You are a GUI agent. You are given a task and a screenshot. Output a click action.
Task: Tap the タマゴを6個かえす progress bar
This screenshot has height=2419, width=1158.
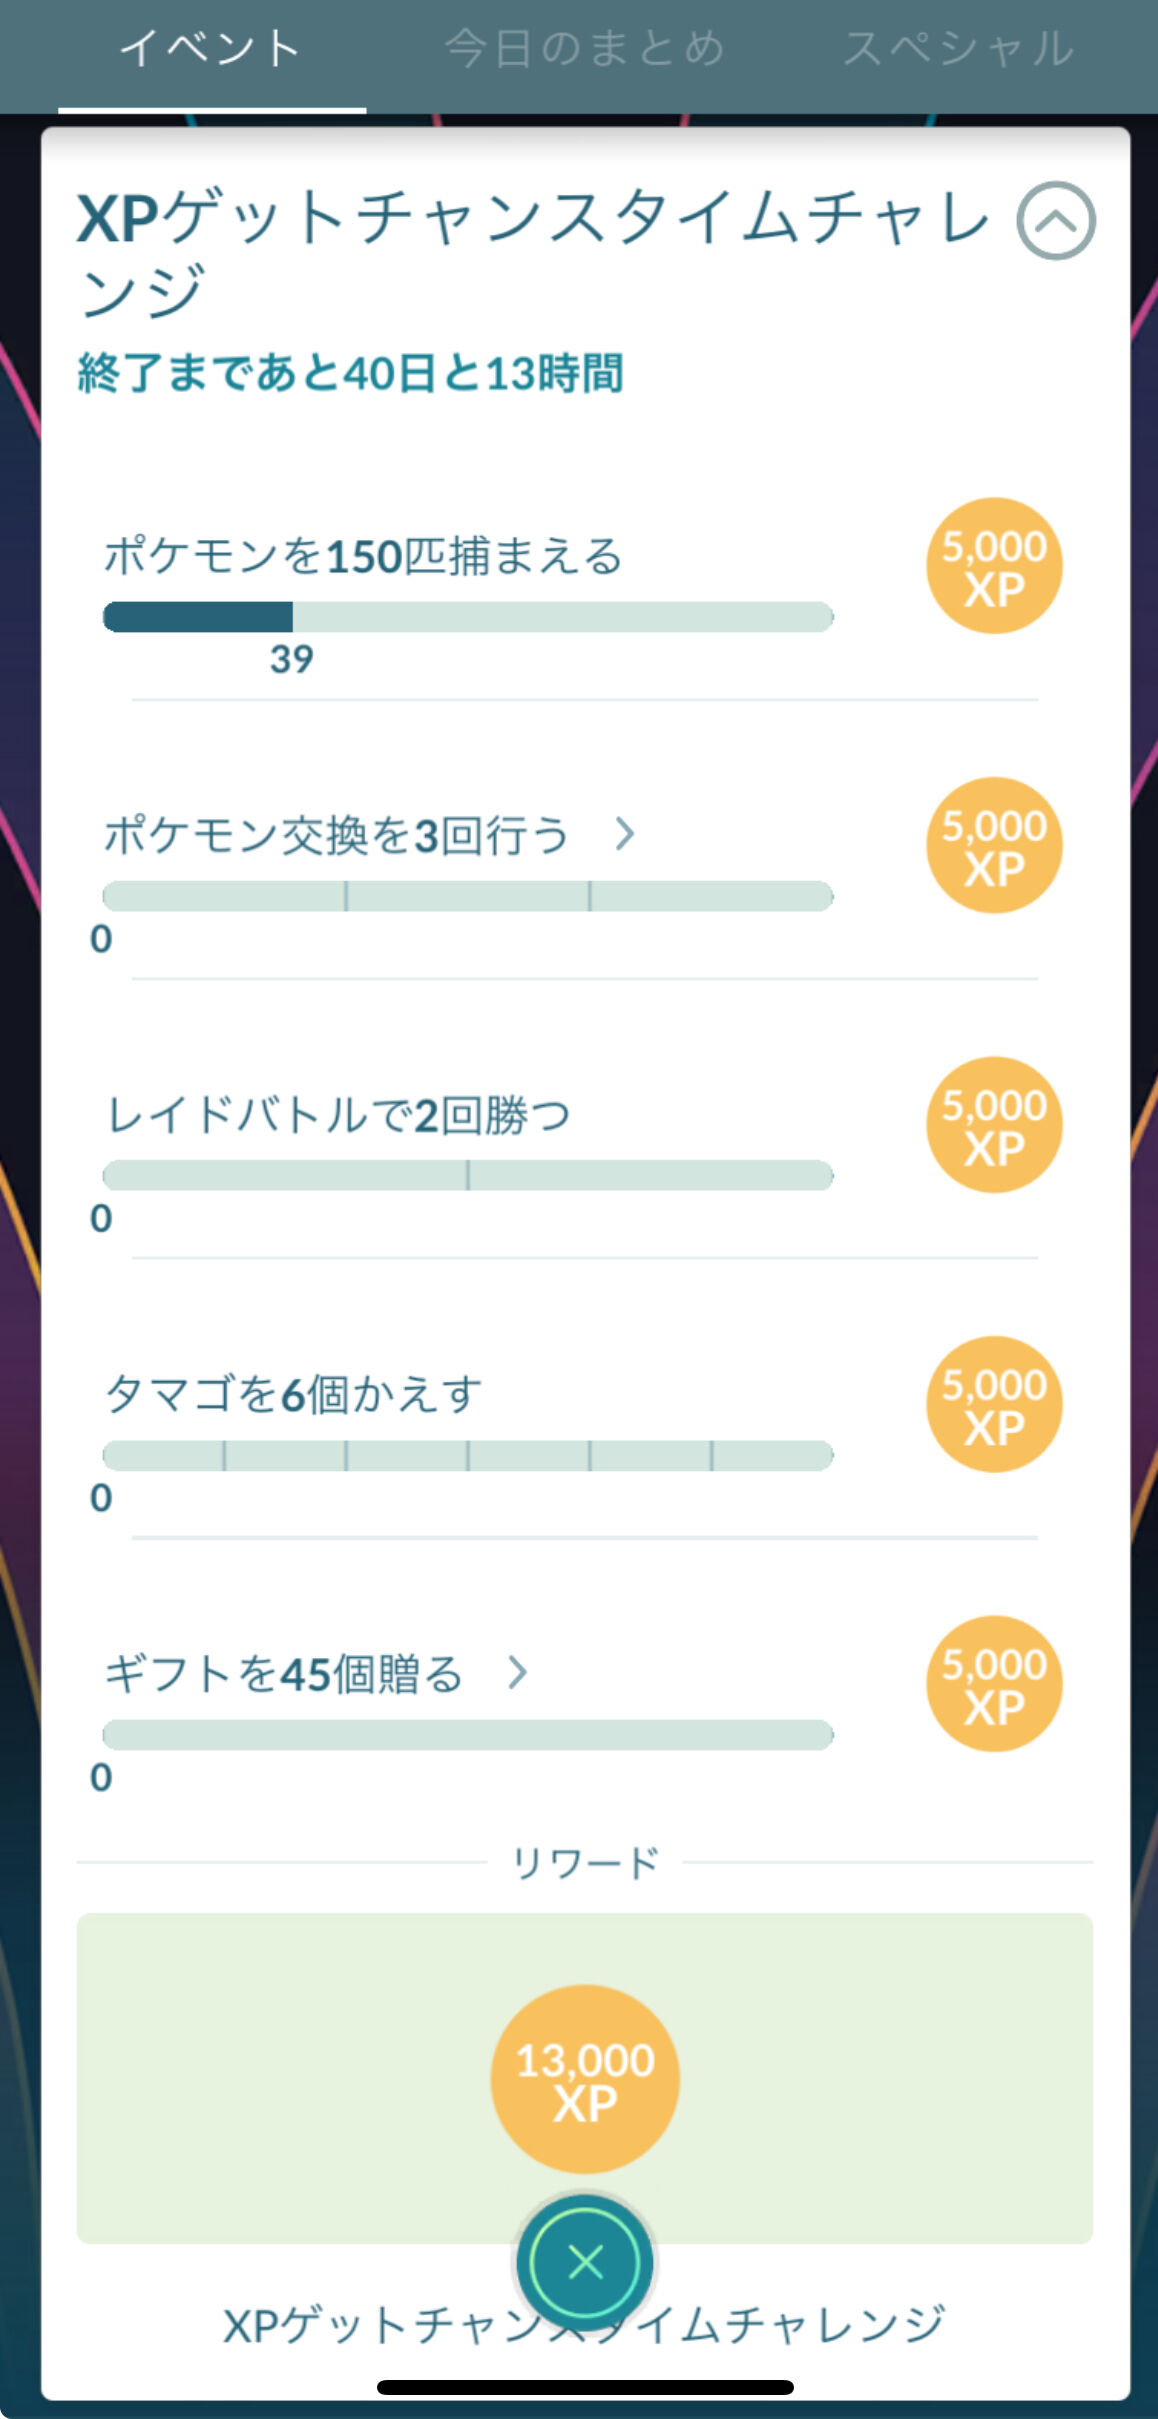tap(468, 1456)
